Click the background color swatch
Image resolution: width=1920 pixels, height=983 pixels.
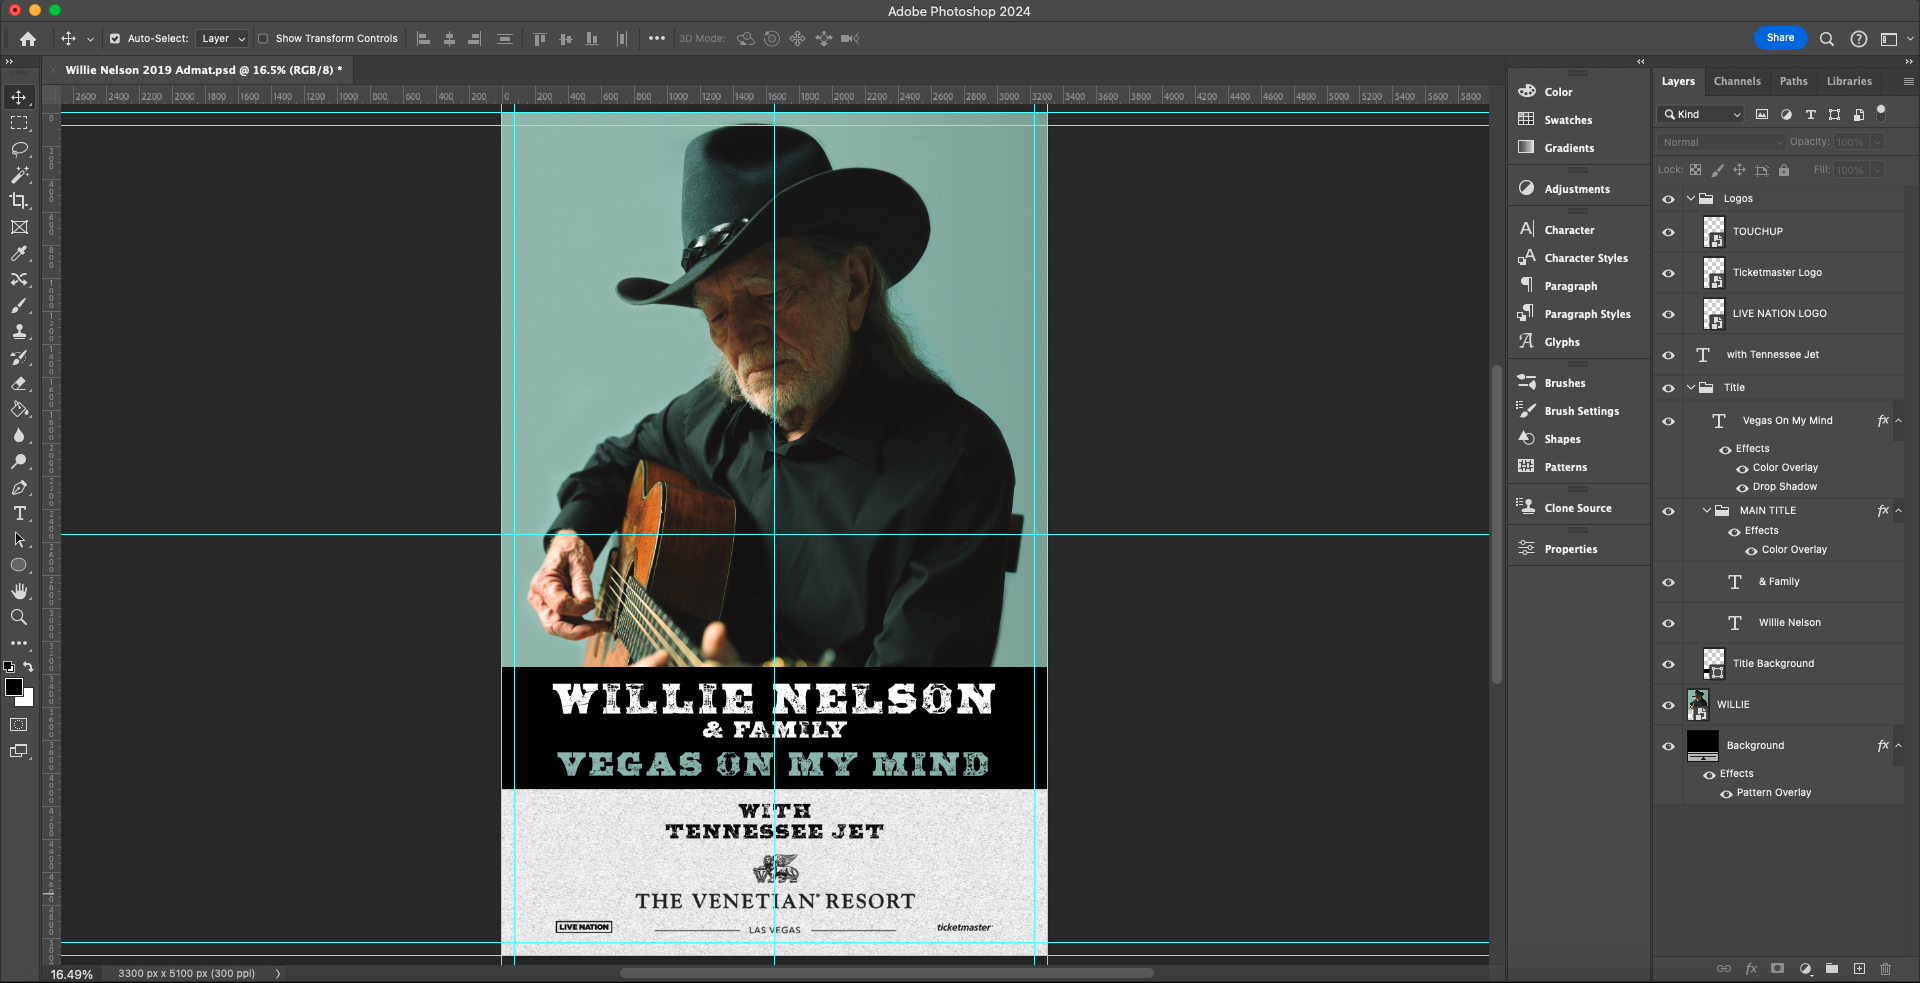(x=27, y=699)
